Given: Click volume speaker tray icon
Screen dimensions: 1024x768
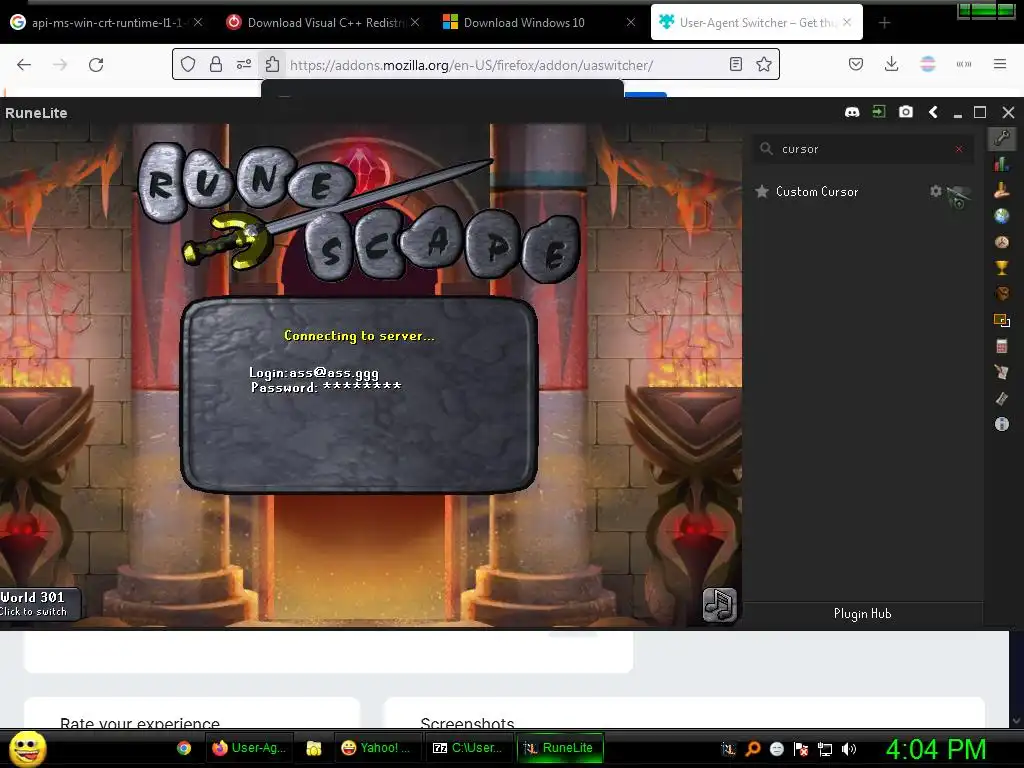Looking at the screenshot, I should pos(849,749).
